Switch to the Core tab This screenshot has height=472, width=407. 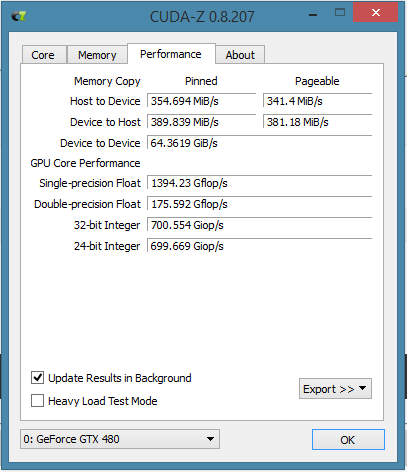point(43,55)
